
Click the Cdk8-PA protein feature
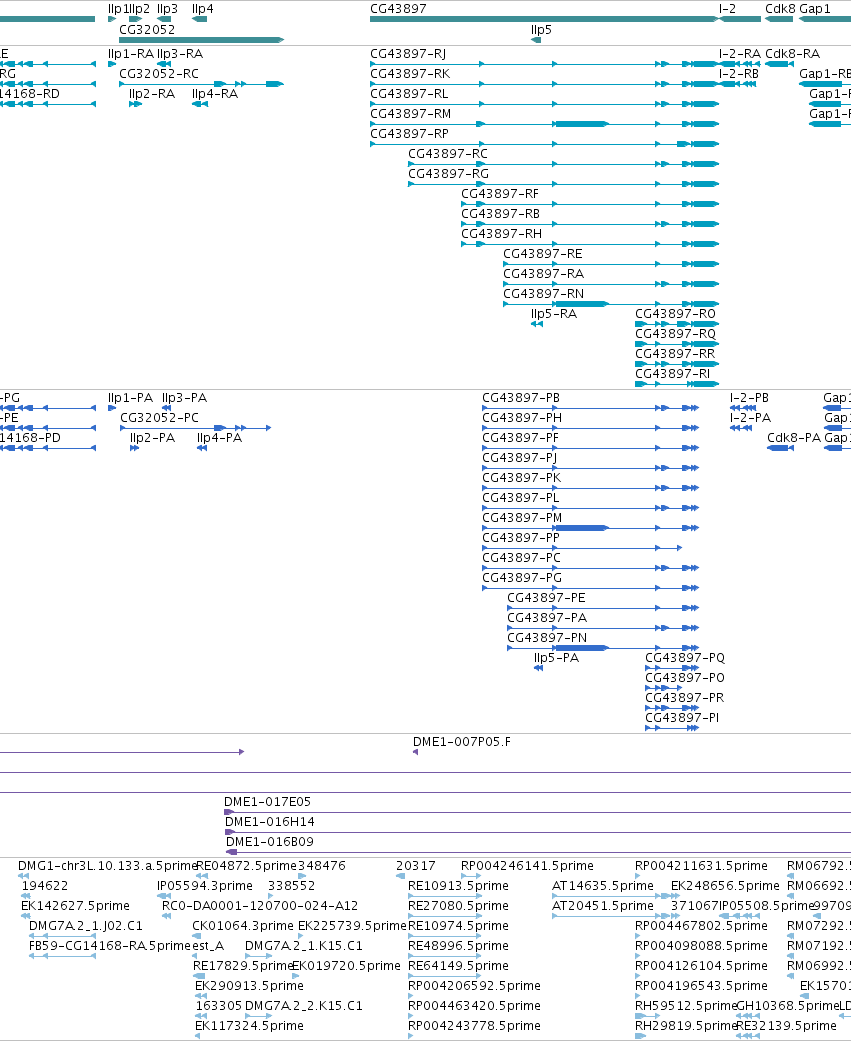click(781, 448)
